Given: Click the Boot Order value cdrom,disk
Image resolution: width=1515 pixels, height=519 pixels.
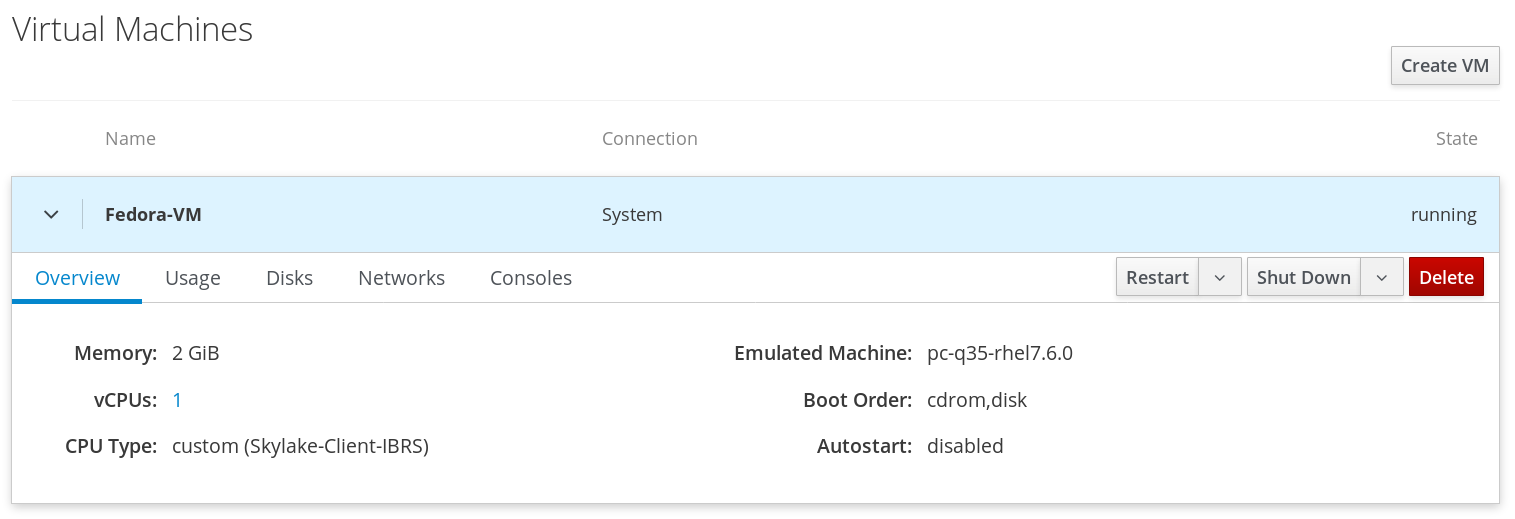Looking at the screenshot, I should 976,400.
